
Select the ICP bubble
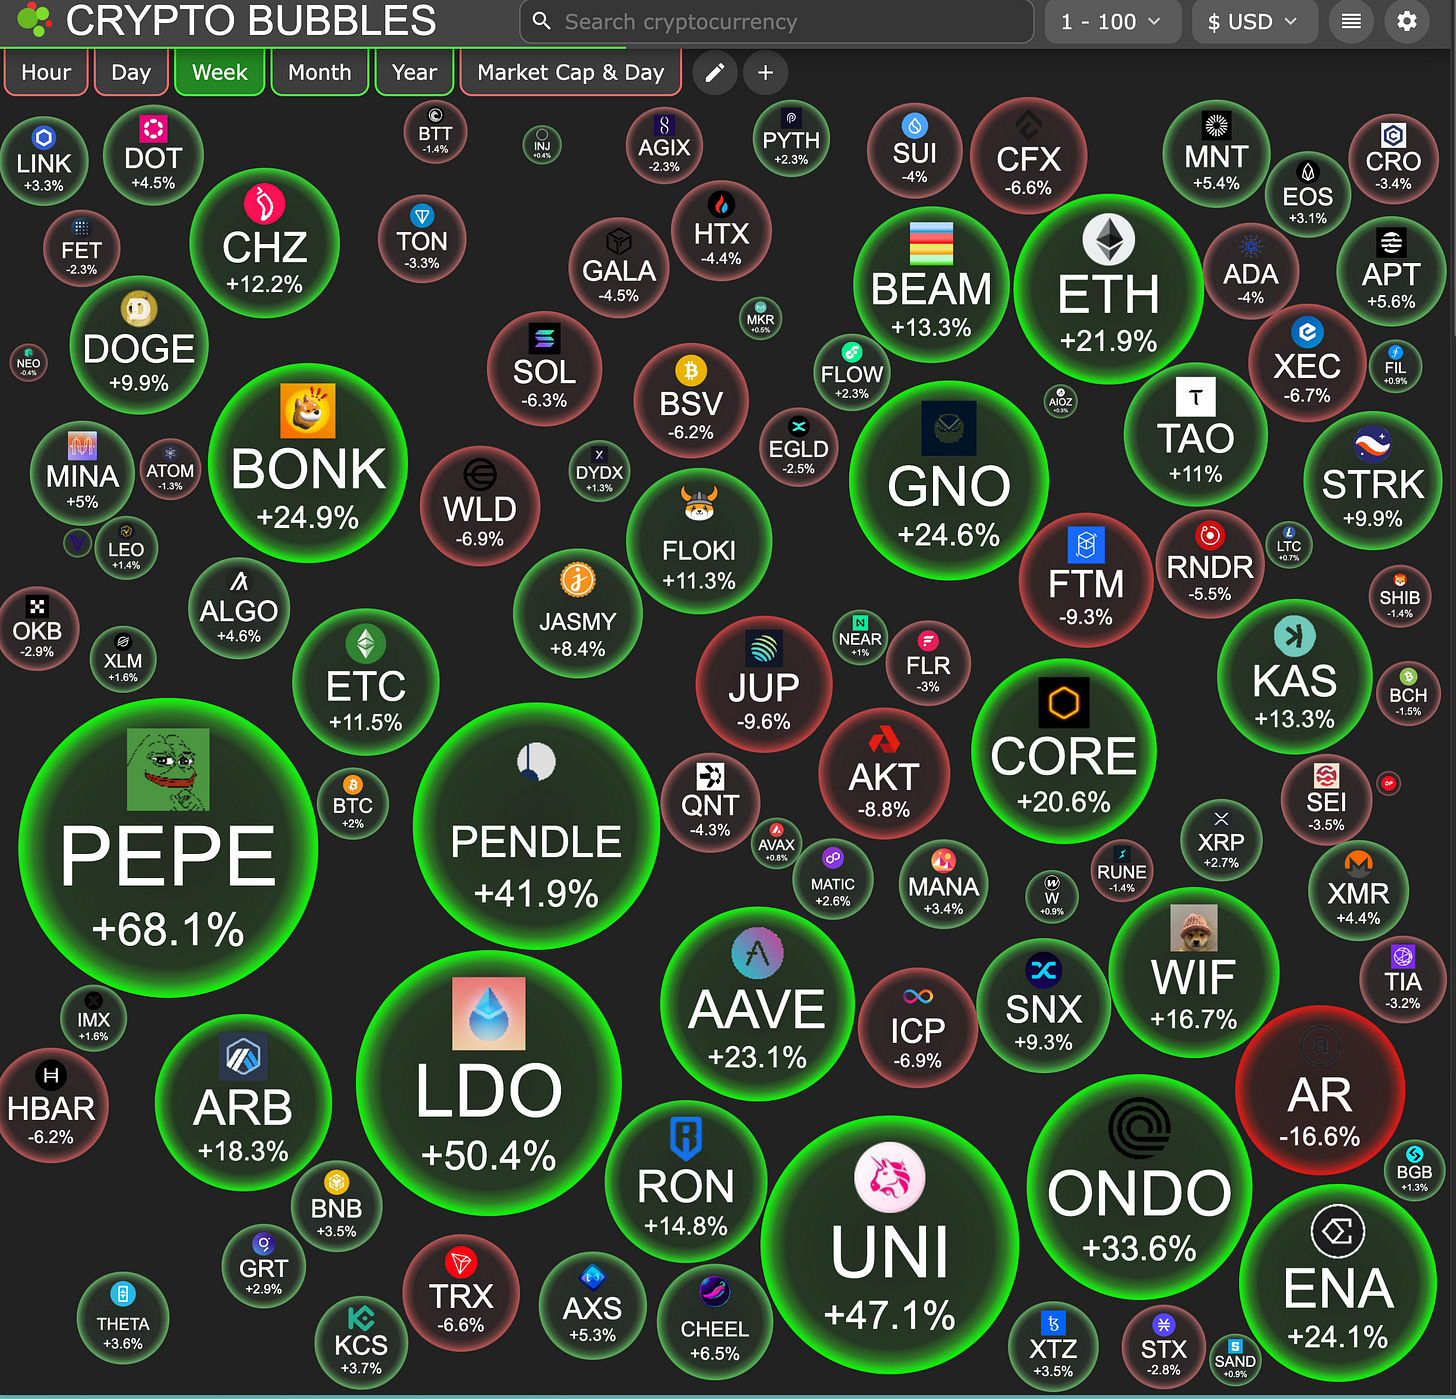coord(917,1027)
